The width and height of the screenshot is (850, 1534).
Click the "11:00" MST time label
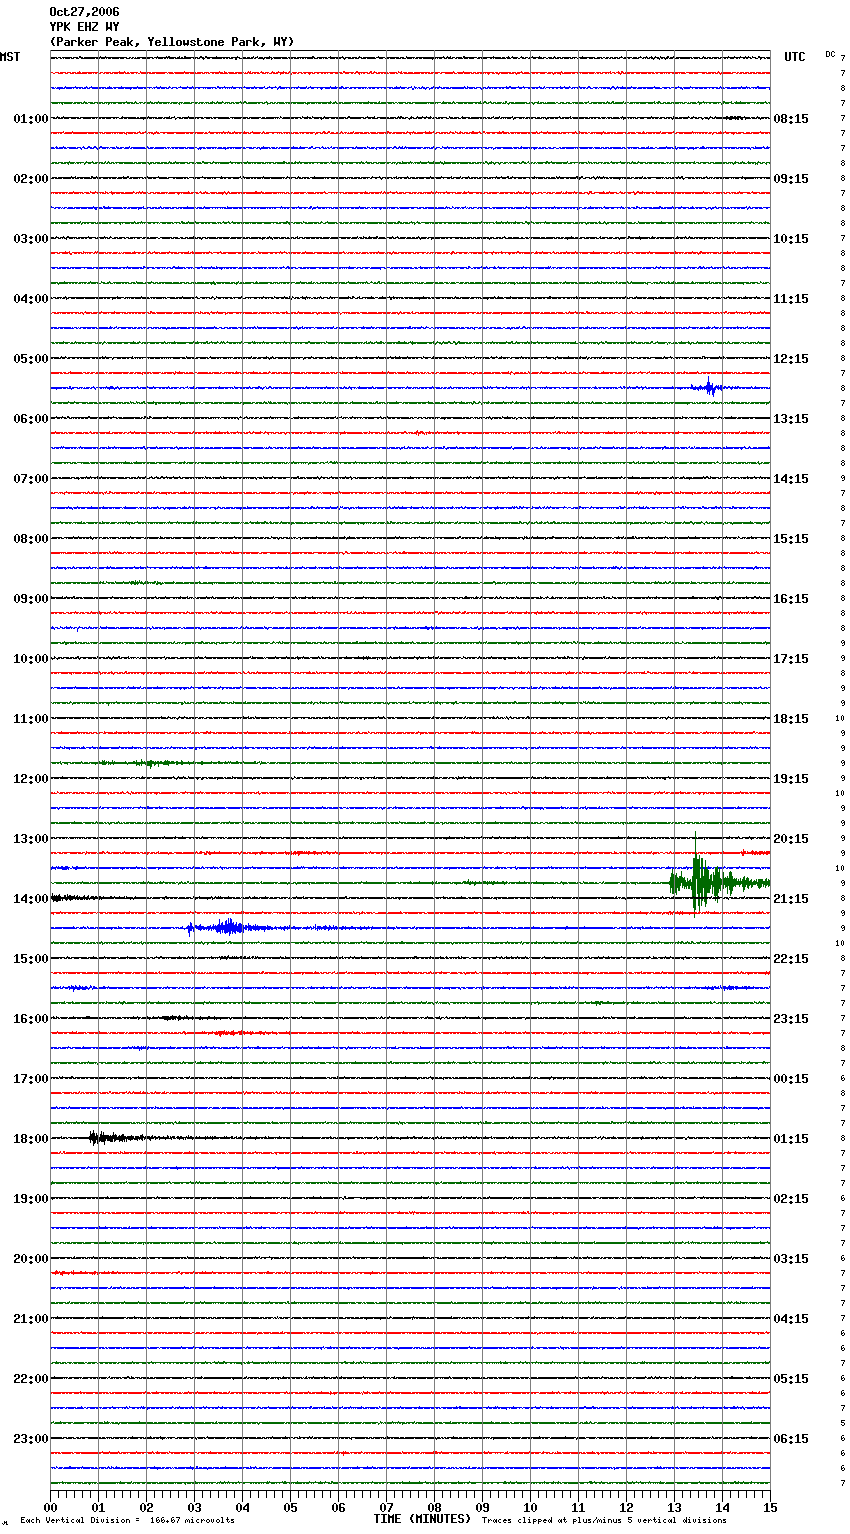point(31,719)
